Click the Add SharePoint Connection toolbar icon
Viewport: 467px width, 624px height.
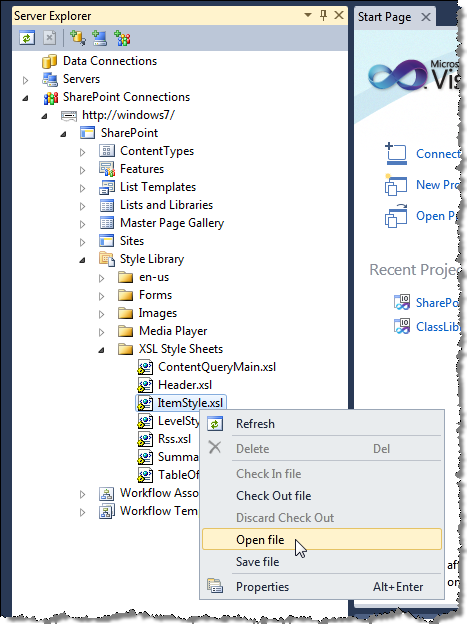click(122, 38)
